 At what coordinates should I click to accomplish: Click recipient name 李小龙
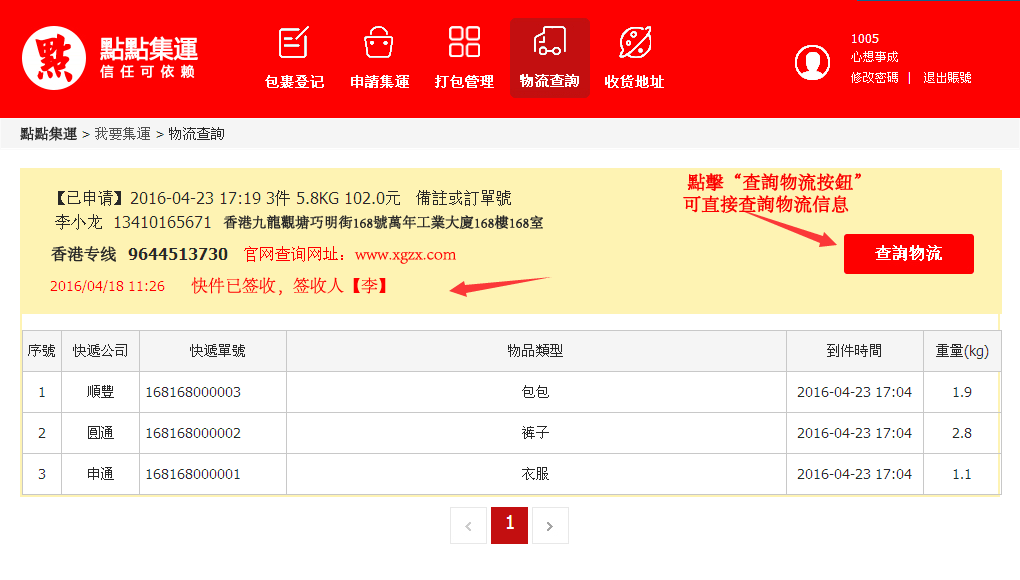(x=79, y=222)
